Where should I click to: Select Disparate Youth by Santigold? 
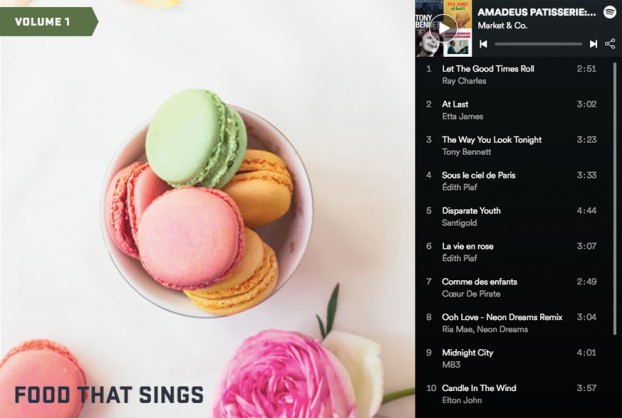513,217
